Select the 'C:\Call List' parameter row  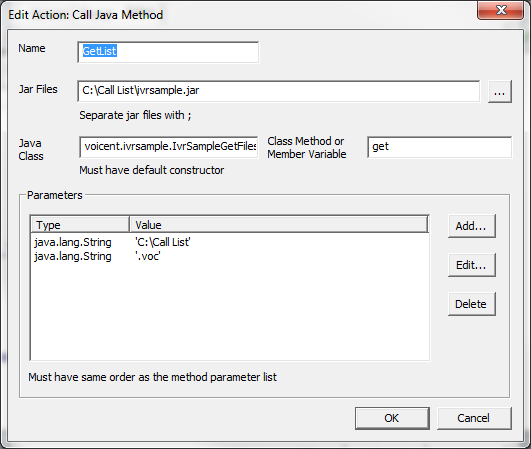230,242
